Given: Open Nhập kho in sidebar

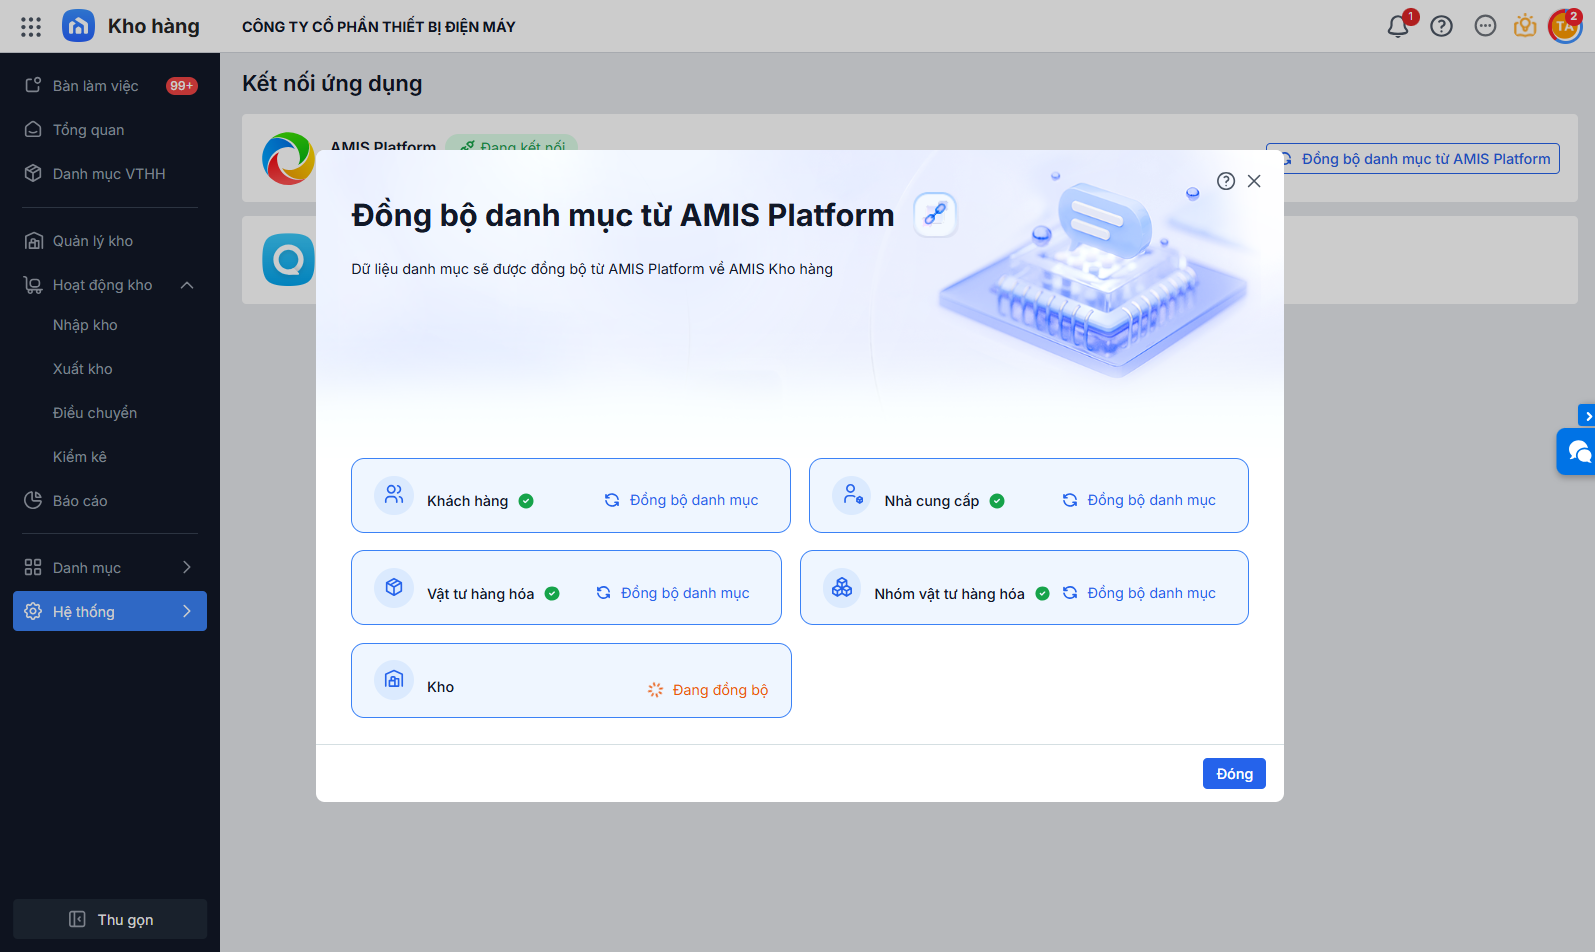Looking at the screenshot, I should pos(85,325).
